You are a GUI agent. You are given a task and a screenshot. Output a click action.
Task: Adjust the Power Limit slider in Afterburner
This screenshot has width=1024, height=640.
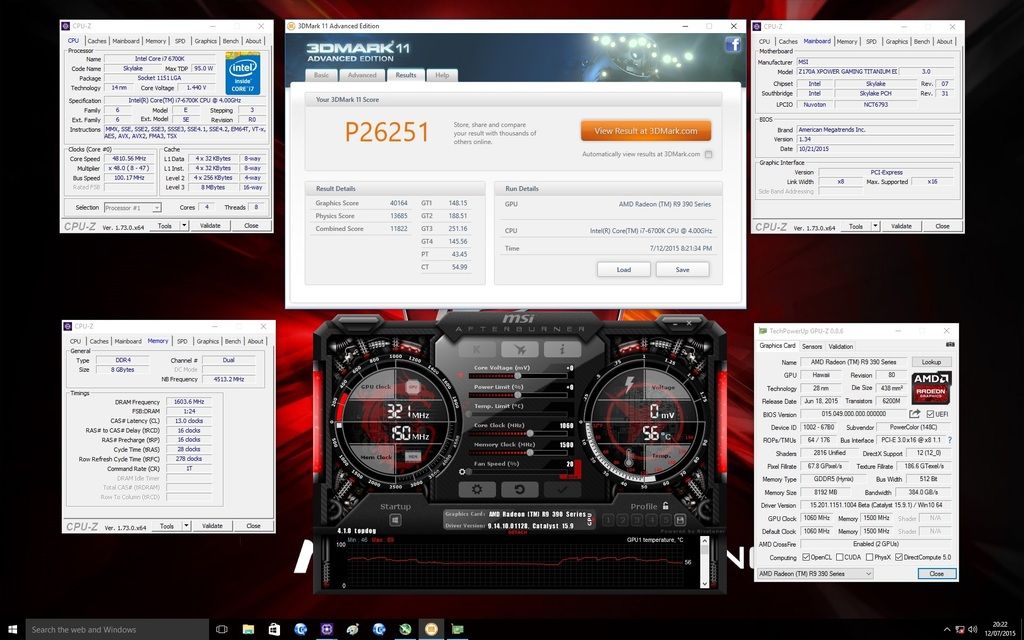click(517, 394)
